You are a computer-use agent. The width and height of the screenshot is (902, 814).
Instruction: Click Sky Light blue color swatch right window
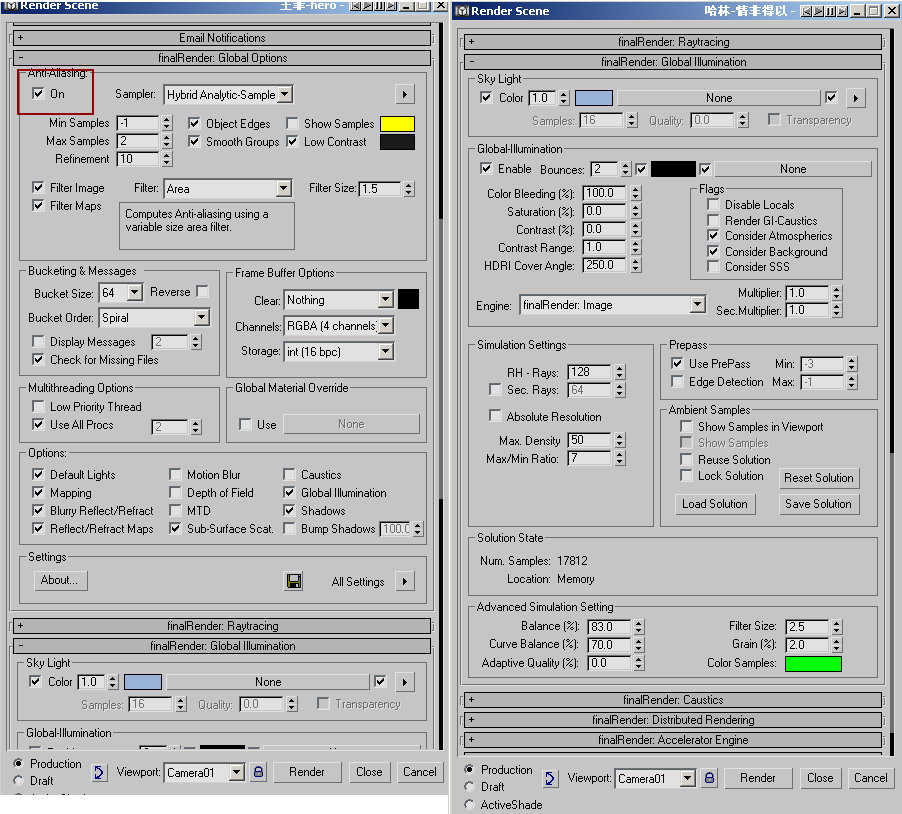coord(594,98)
